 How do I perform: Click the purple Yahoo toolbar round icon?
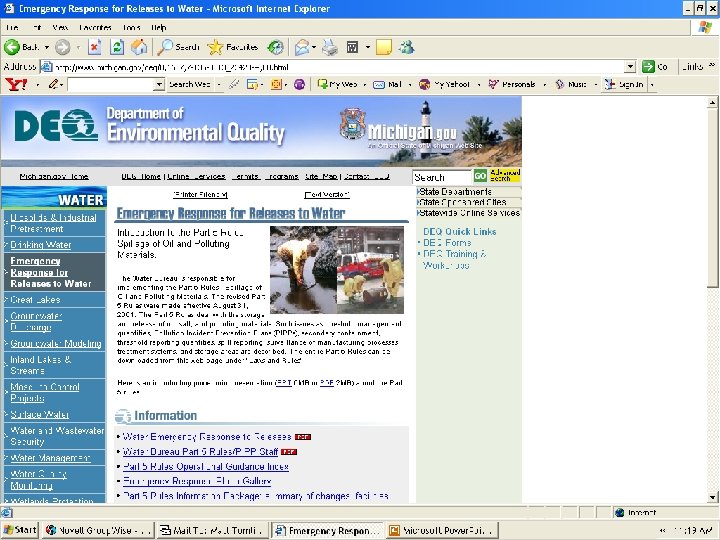299,84
